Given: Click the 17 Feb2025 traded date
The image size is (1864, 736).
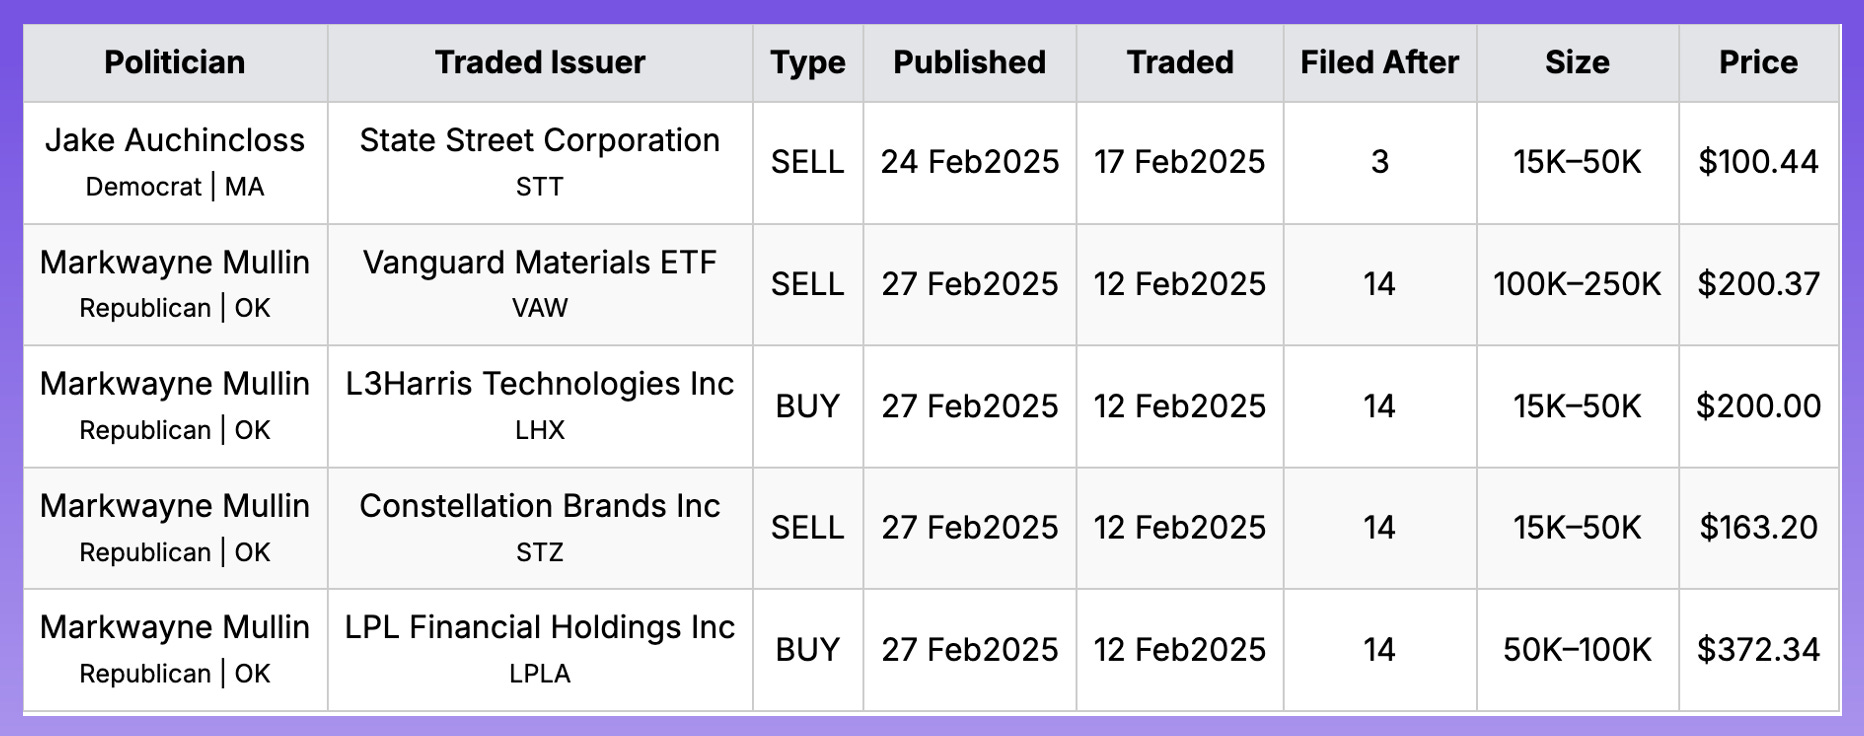Looking at the screenshot, I should (1179, 162).
